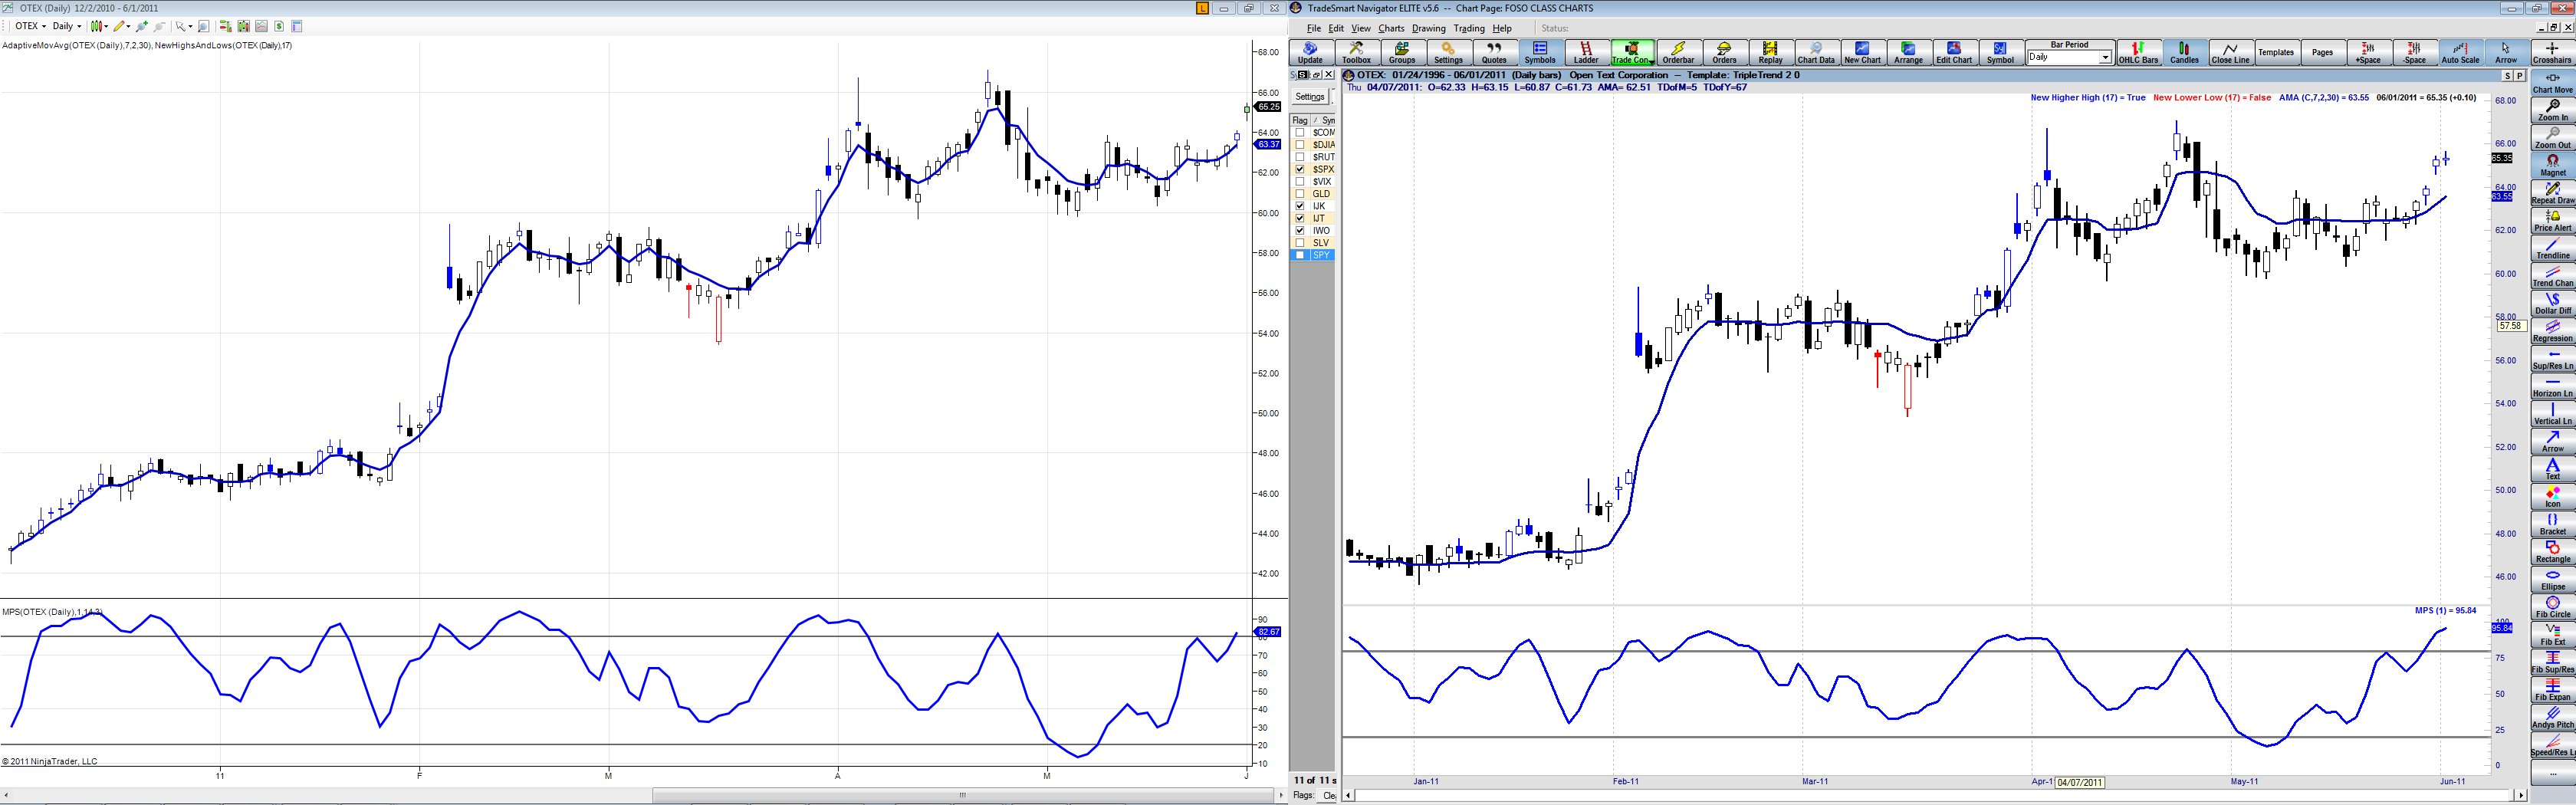The image size is (2576, 805).
Task: Open the Charts menu
Action: click(1391, 28)
